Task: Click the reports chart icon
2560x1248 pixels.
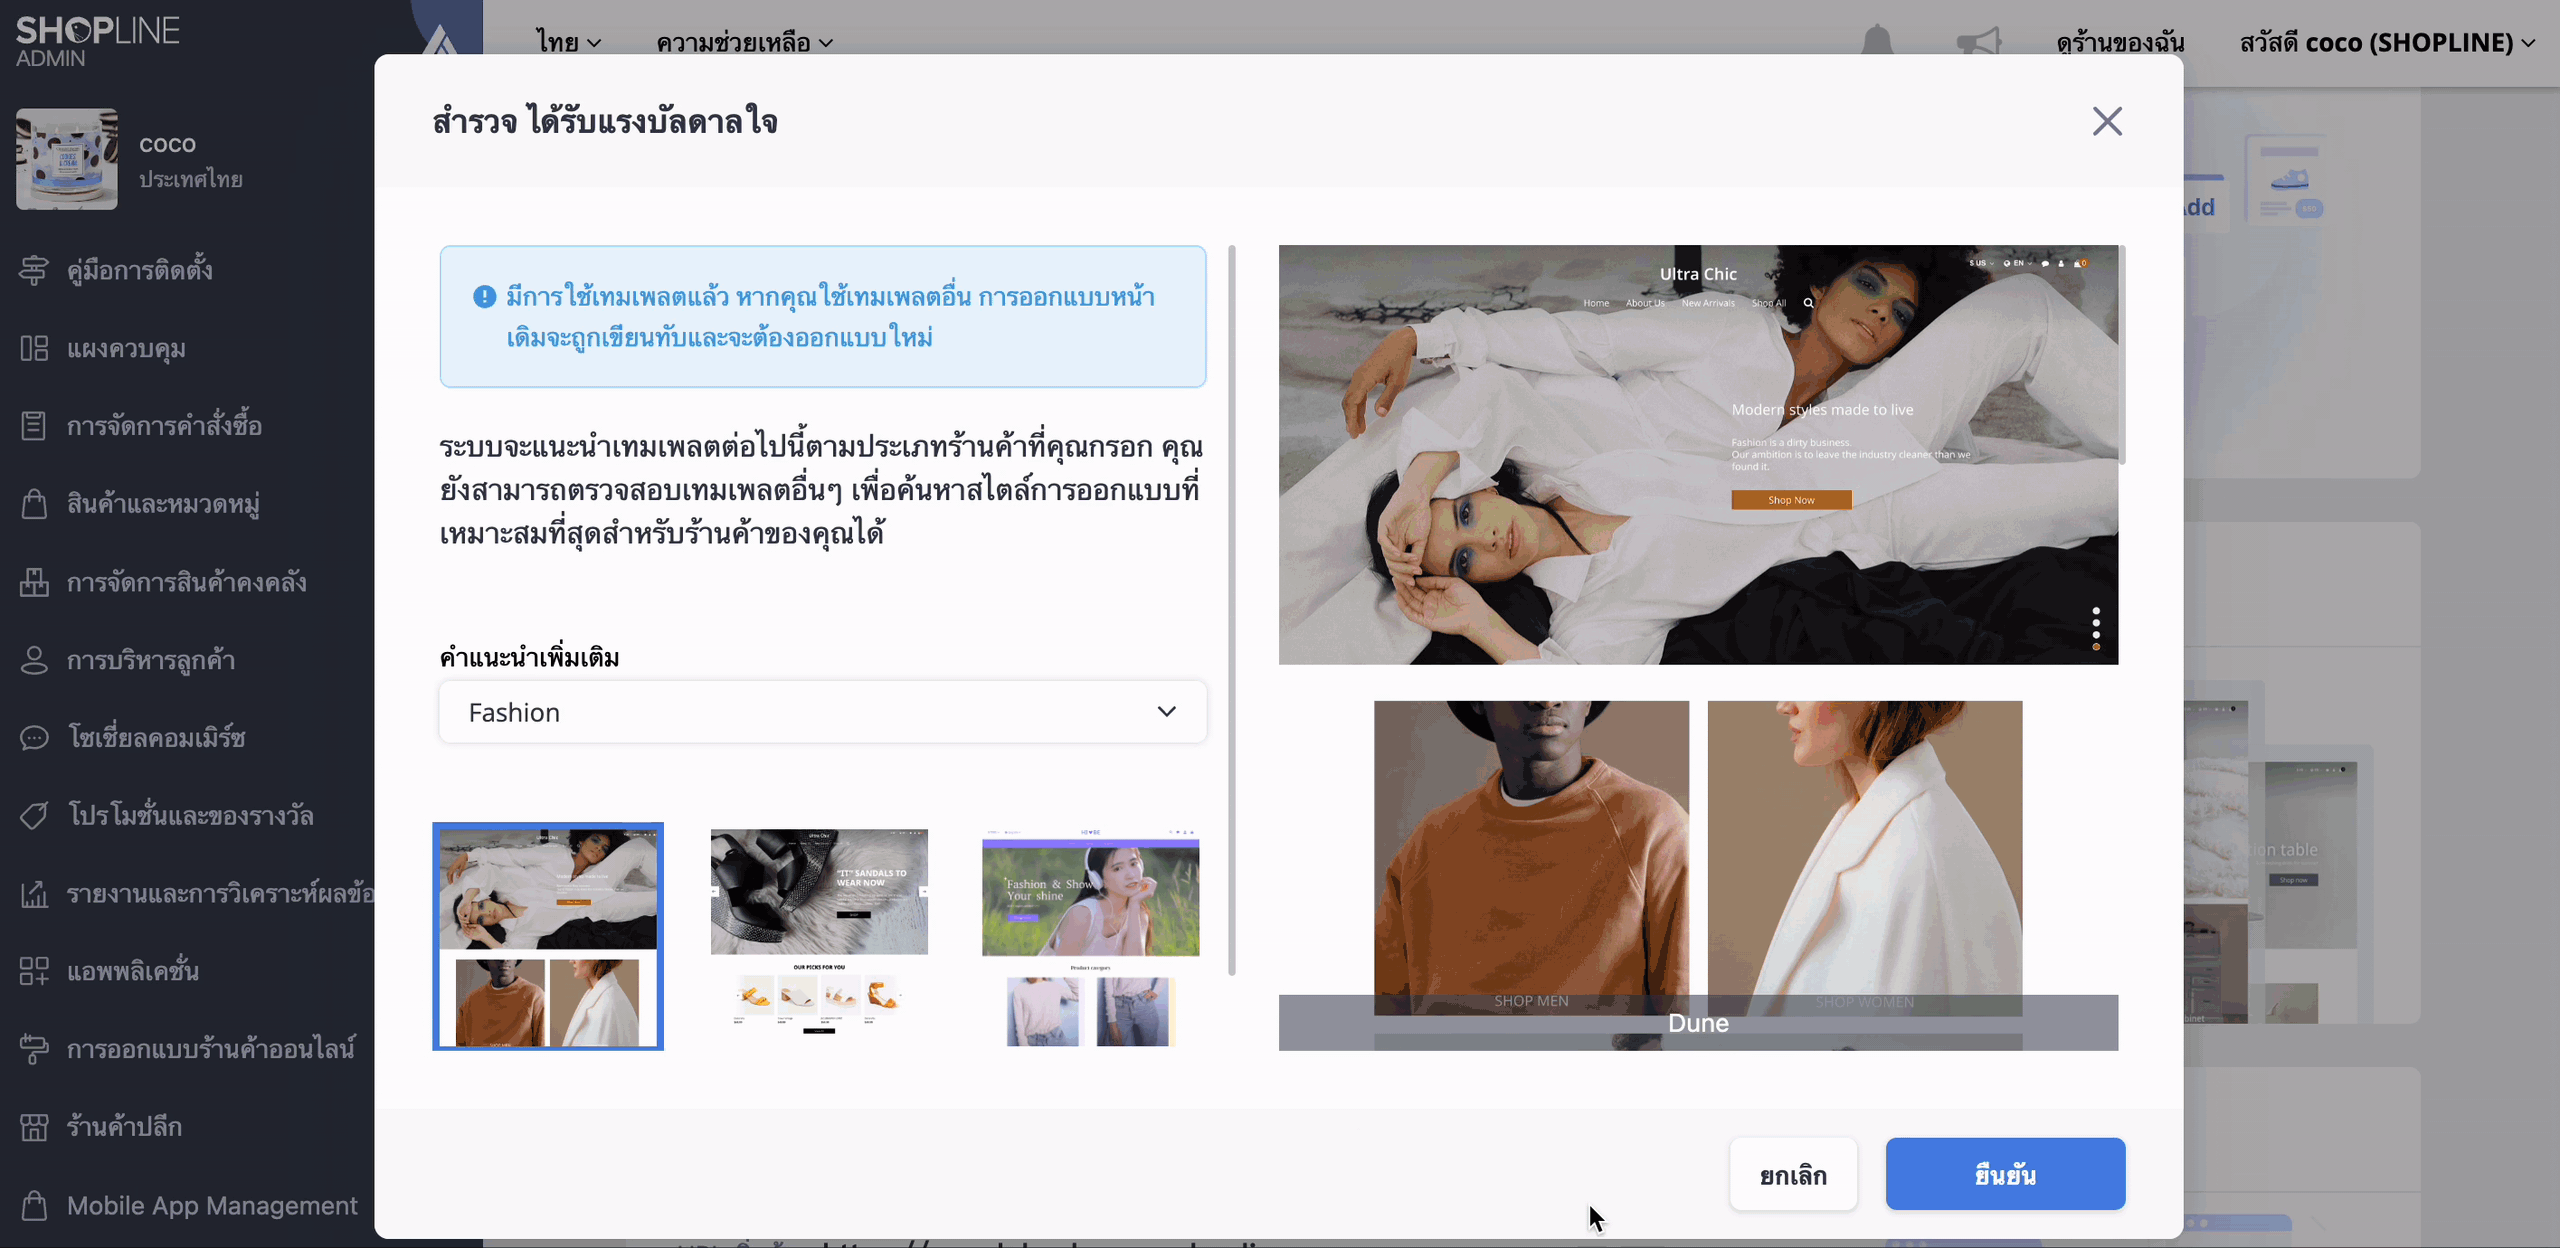Action: point(34,893)
